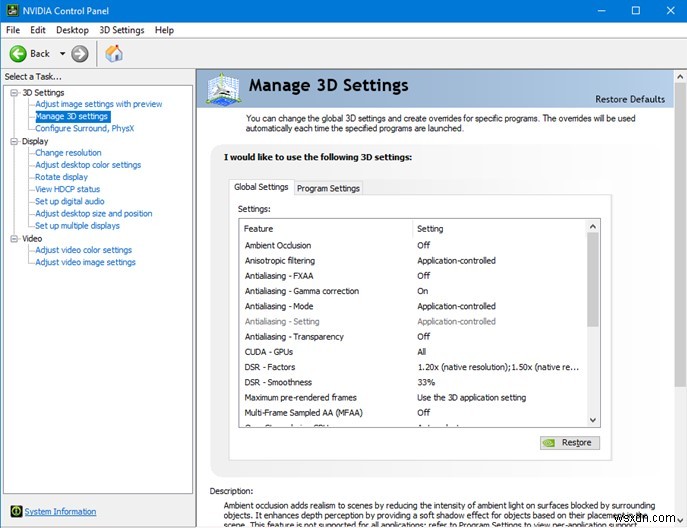Select the Change resolution task
The height and width of the screenshot is (528, 687).
(68, 153)
